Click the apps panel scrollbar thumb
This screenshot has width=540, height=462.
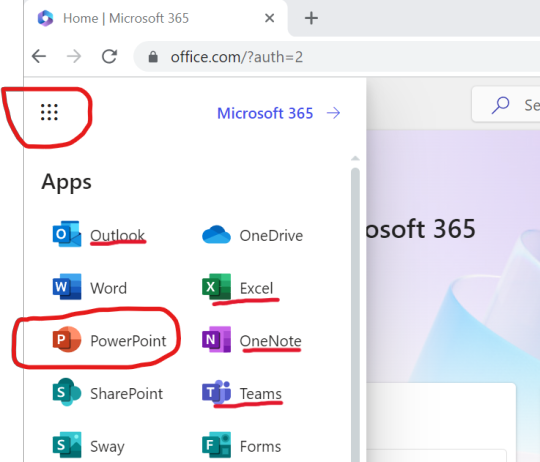(355, 315)
